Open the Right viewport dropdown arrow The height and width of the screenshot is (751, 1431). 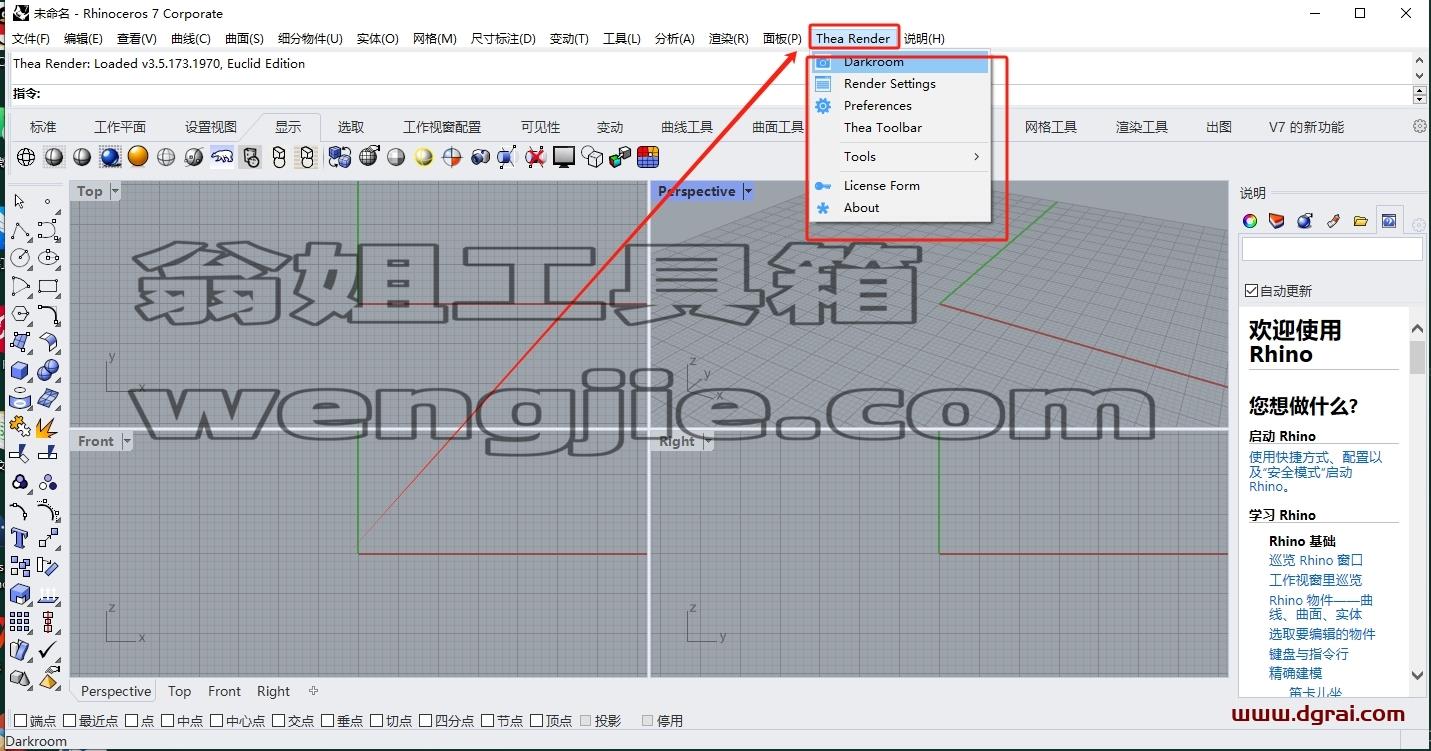708,441
